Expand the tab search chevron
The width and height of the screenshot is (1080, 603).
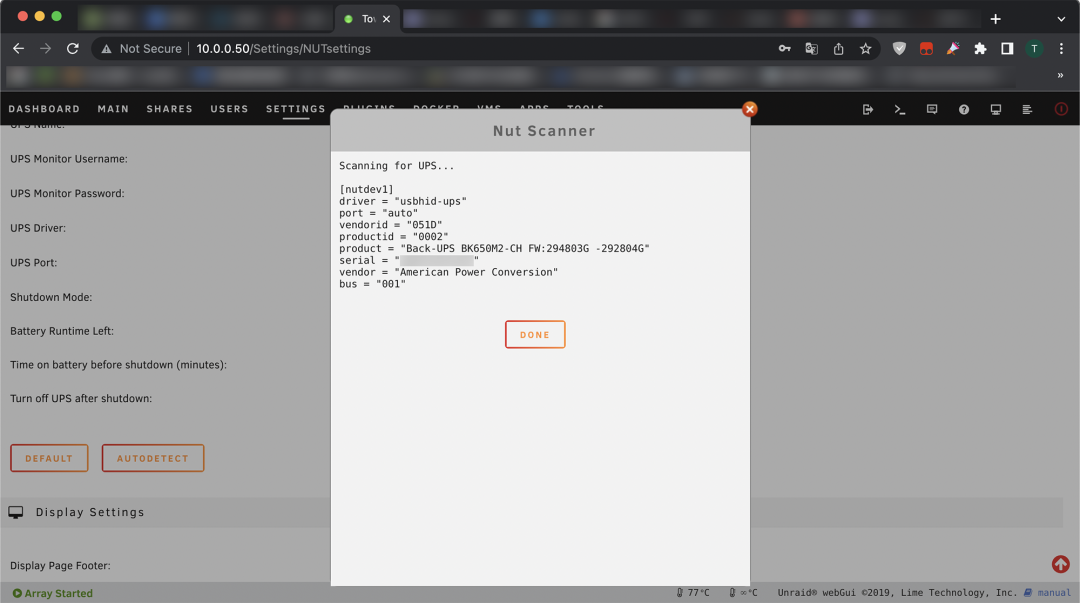[x=1061, y=19]
